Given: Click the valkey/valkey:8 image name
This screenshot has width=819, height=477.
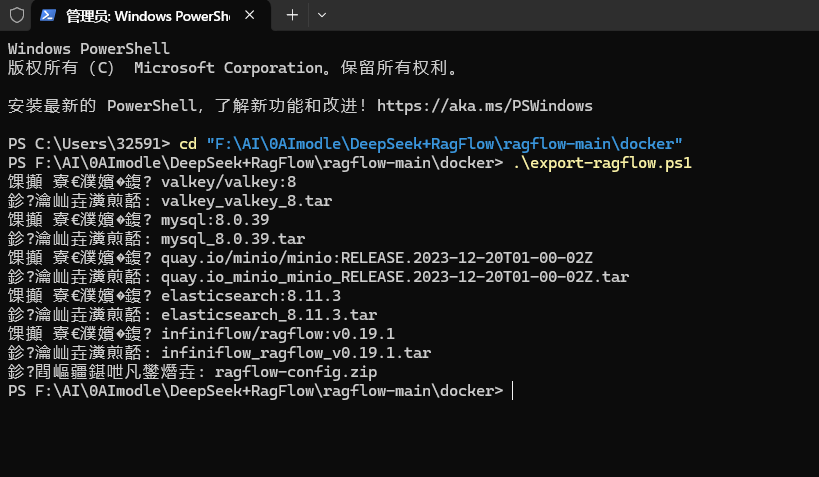Looking at the screenshot, I should point(228,182).
